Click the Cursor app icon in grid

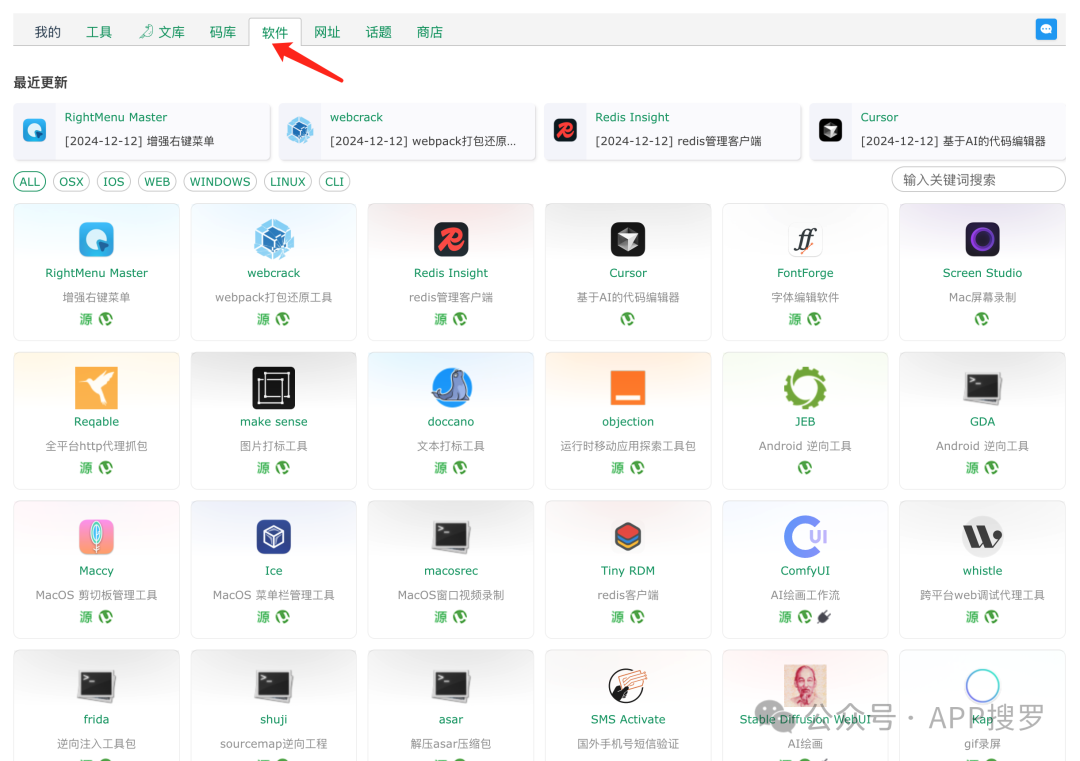pos(628,240)
